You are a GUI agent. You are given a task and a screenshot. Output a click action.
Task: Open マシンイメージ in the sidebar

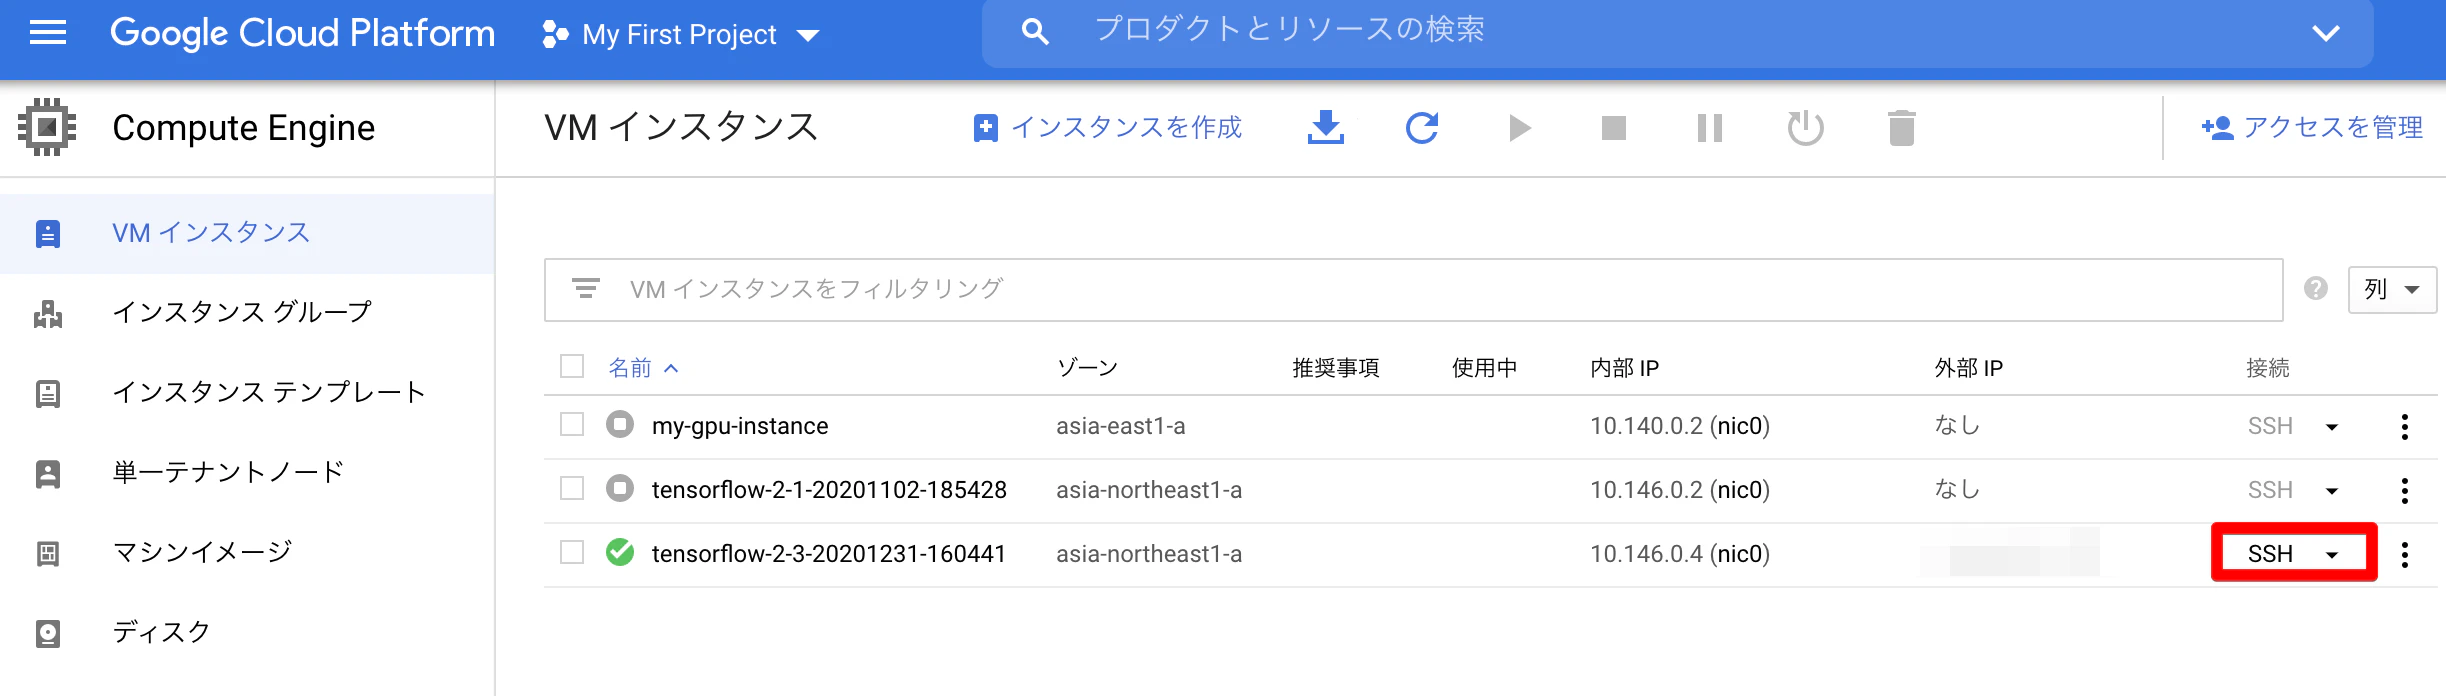[x=247, y=553]
